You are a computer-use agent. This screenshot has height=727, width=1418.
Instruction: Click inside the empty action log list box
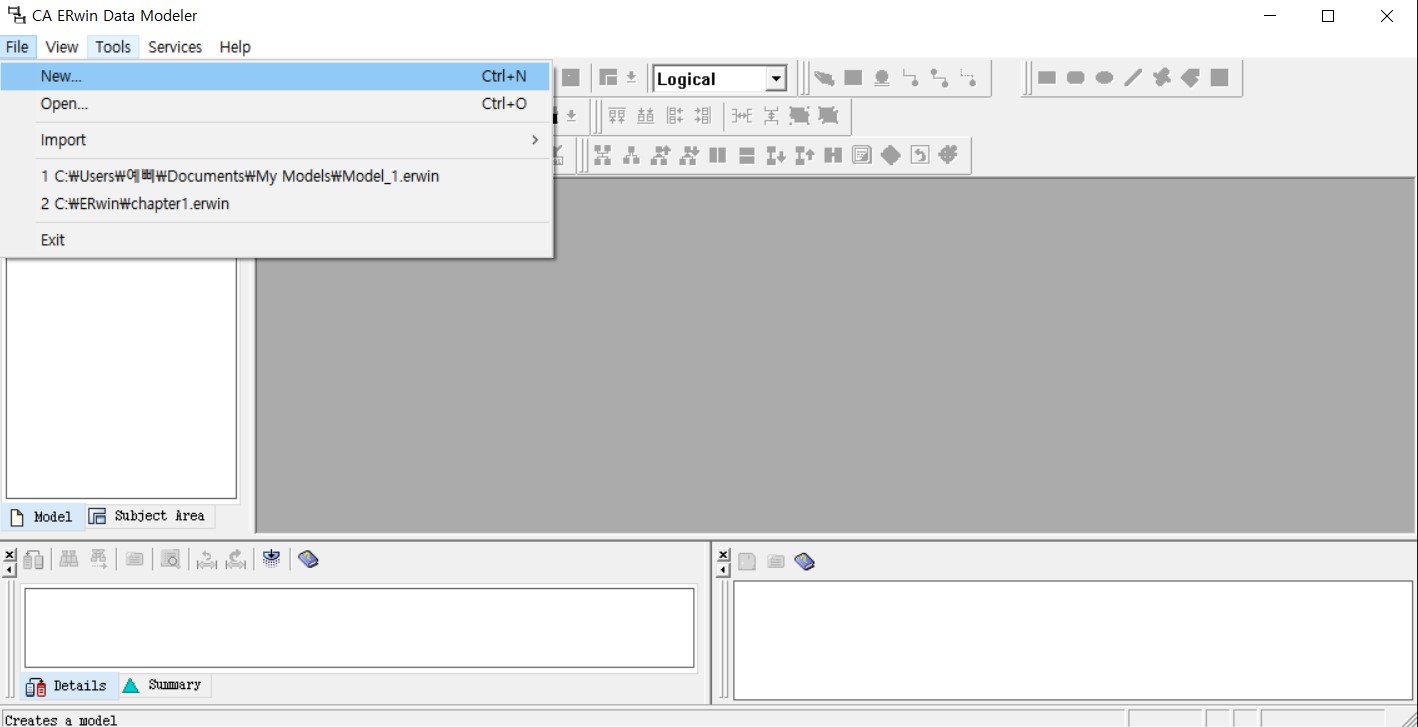[x=359, y=628]
